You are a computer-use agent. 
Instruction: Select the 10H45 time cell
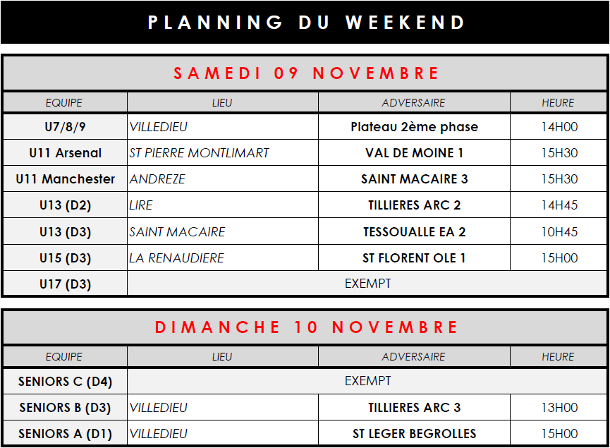559,231
